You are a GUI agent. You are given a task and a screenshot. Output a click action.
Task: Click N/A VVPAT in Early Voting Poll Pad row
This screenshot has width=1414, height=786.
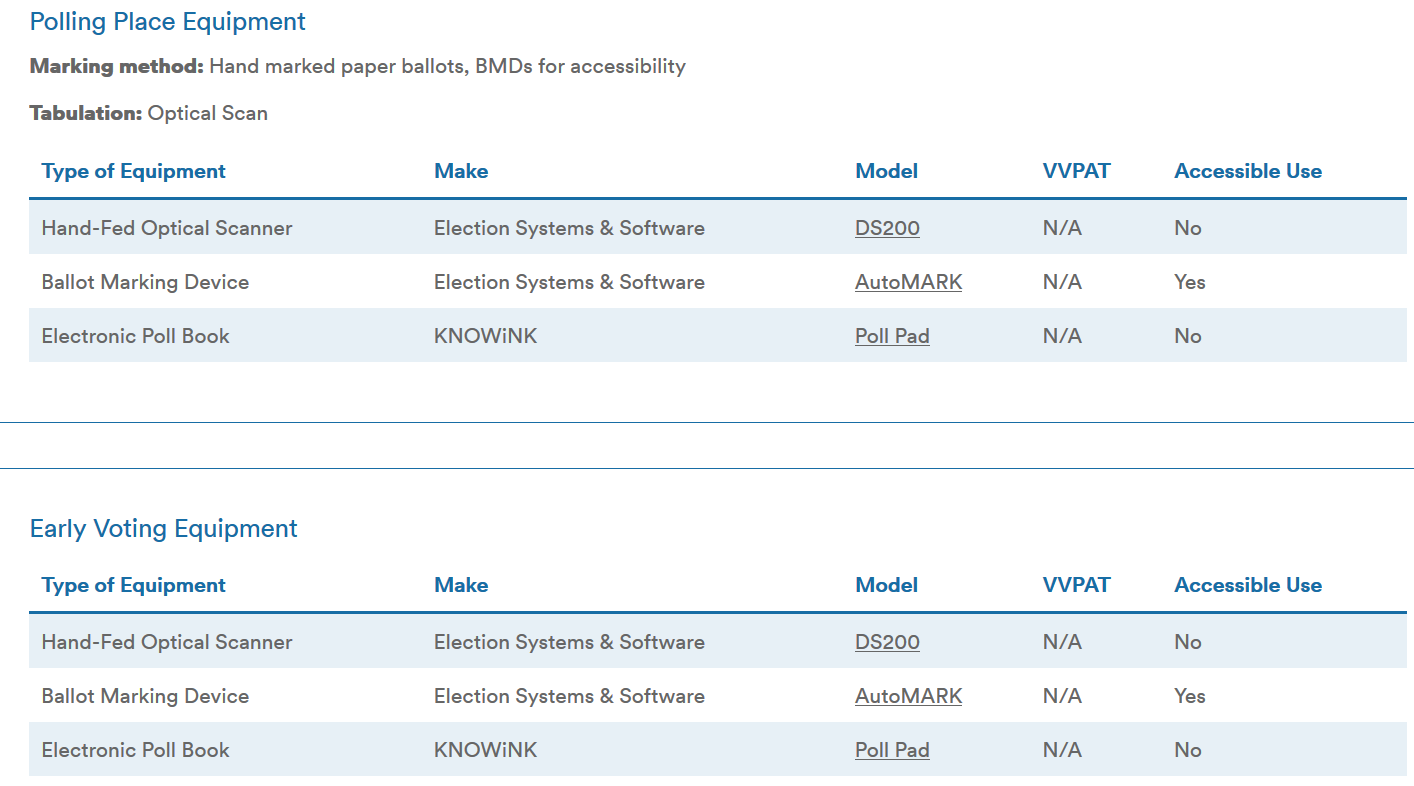pos(1062,750)
